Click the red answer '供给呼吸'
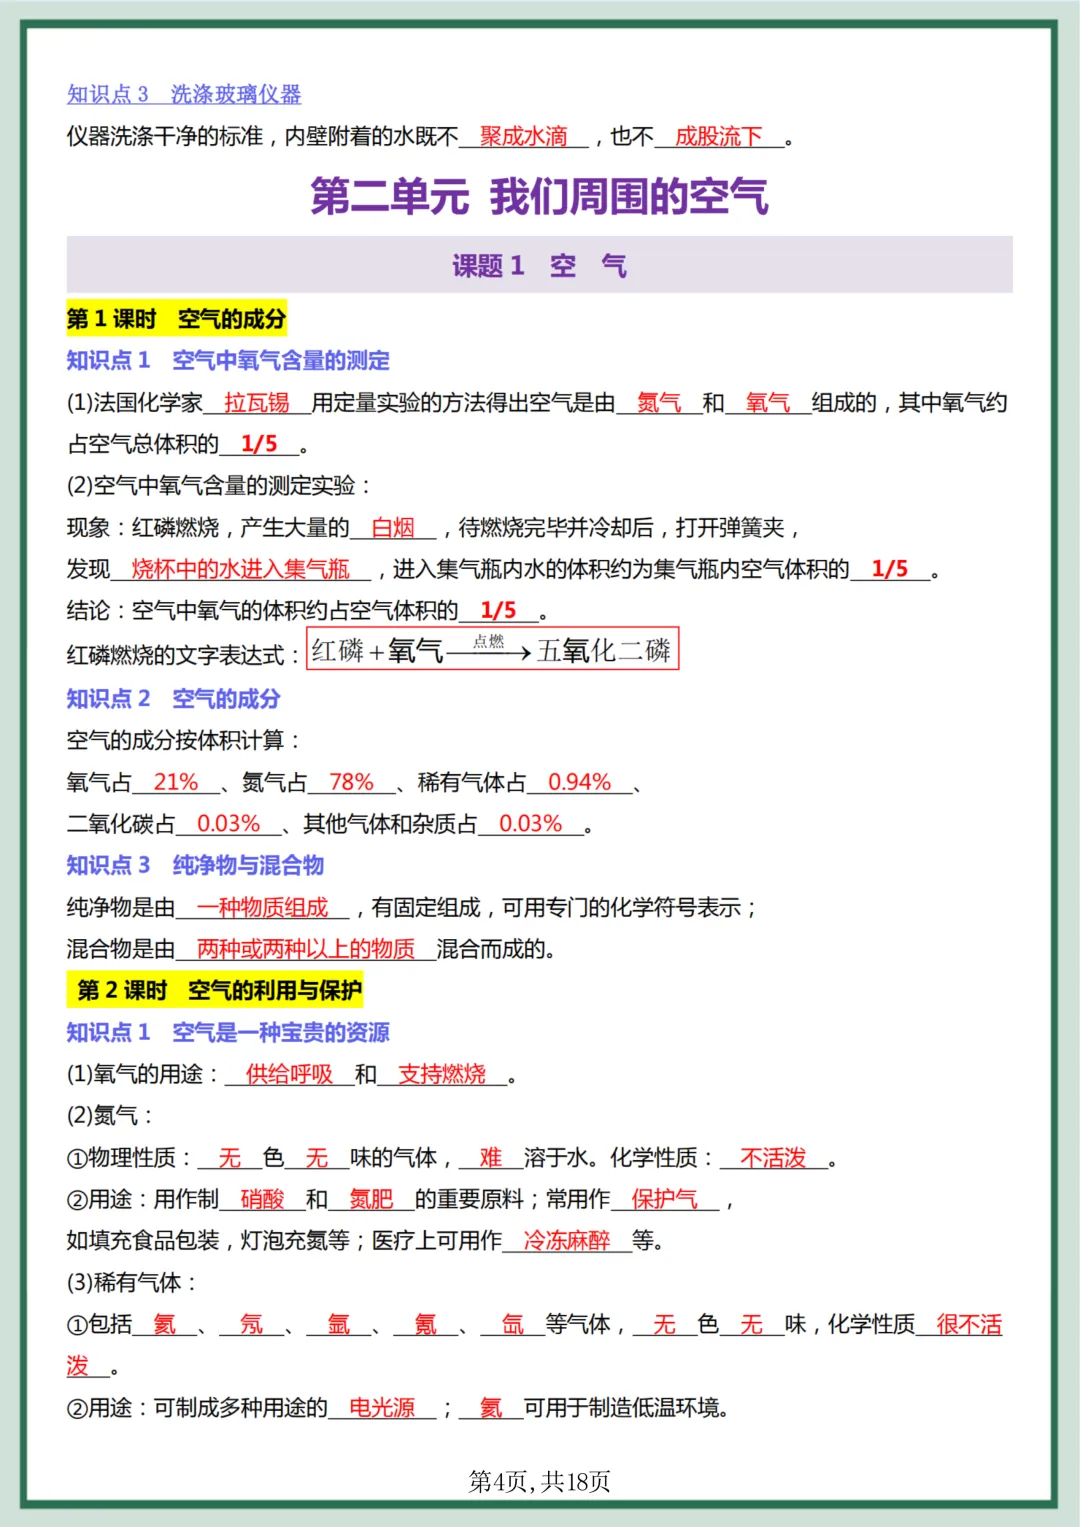Viewport: 1080px width, 1527px height. coord(290,1074)
